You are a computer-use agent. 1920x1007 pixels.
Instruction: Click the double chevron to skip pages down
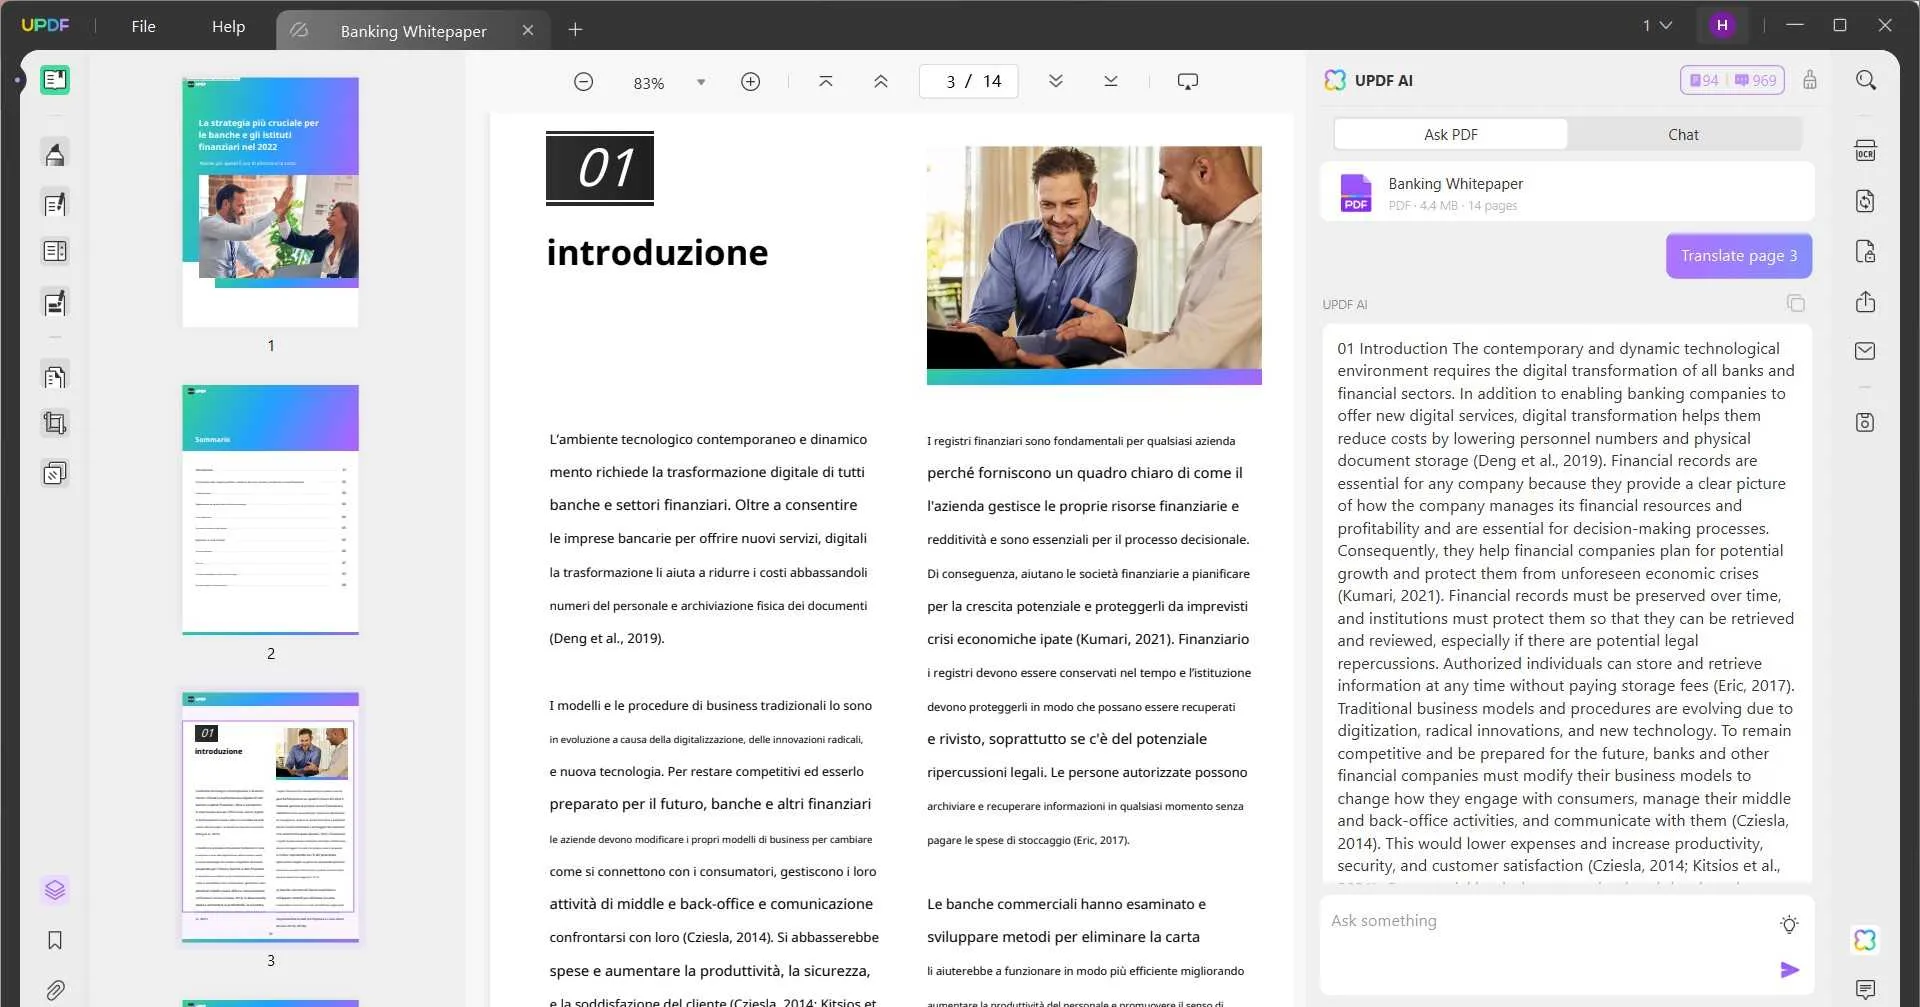[1056, 81]
